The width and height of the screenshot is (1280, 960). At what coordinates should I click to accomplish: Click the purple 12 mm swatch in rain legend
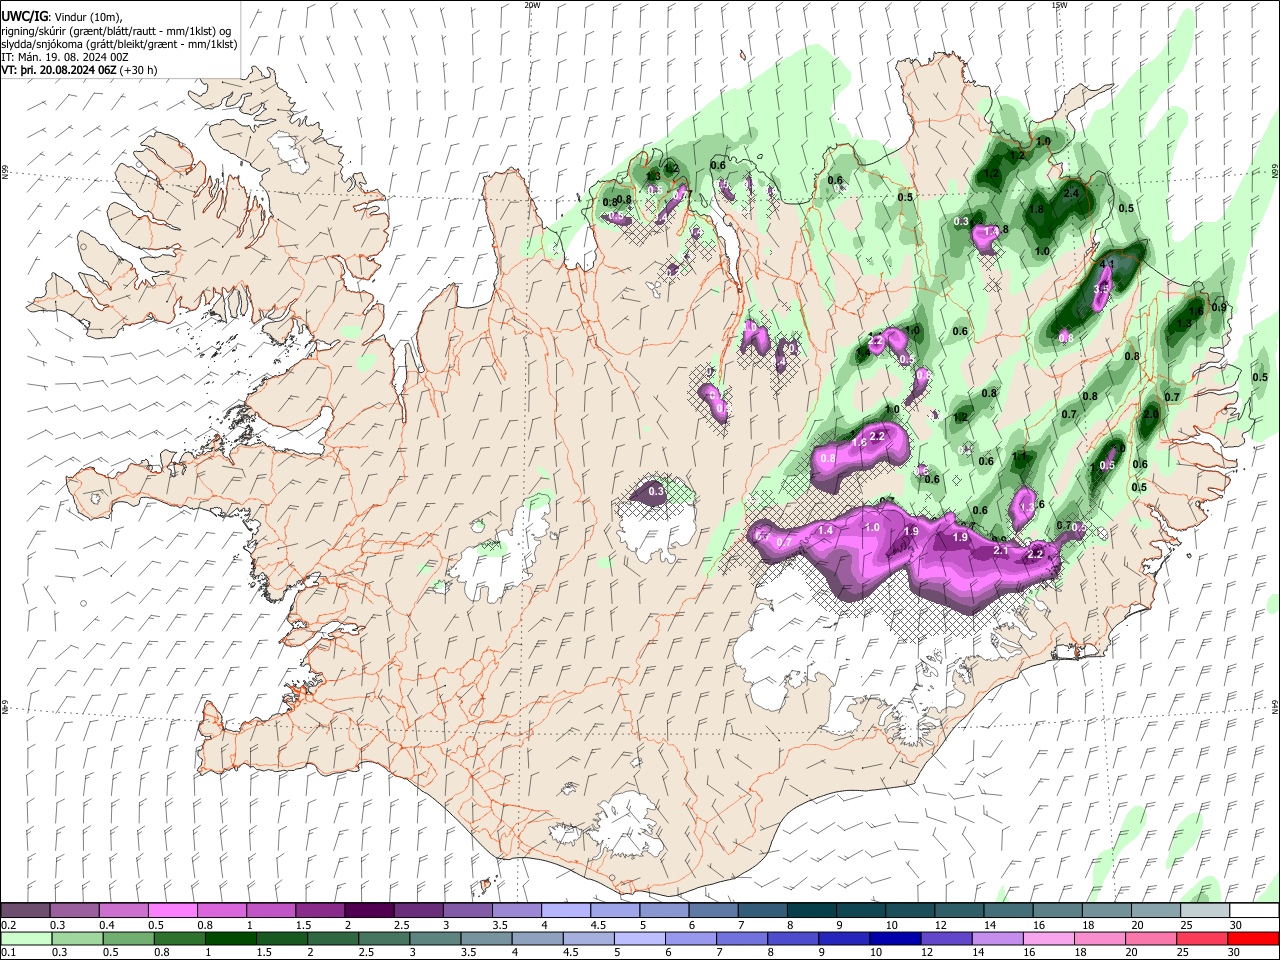pyautogui.click(x=946, y=939)
